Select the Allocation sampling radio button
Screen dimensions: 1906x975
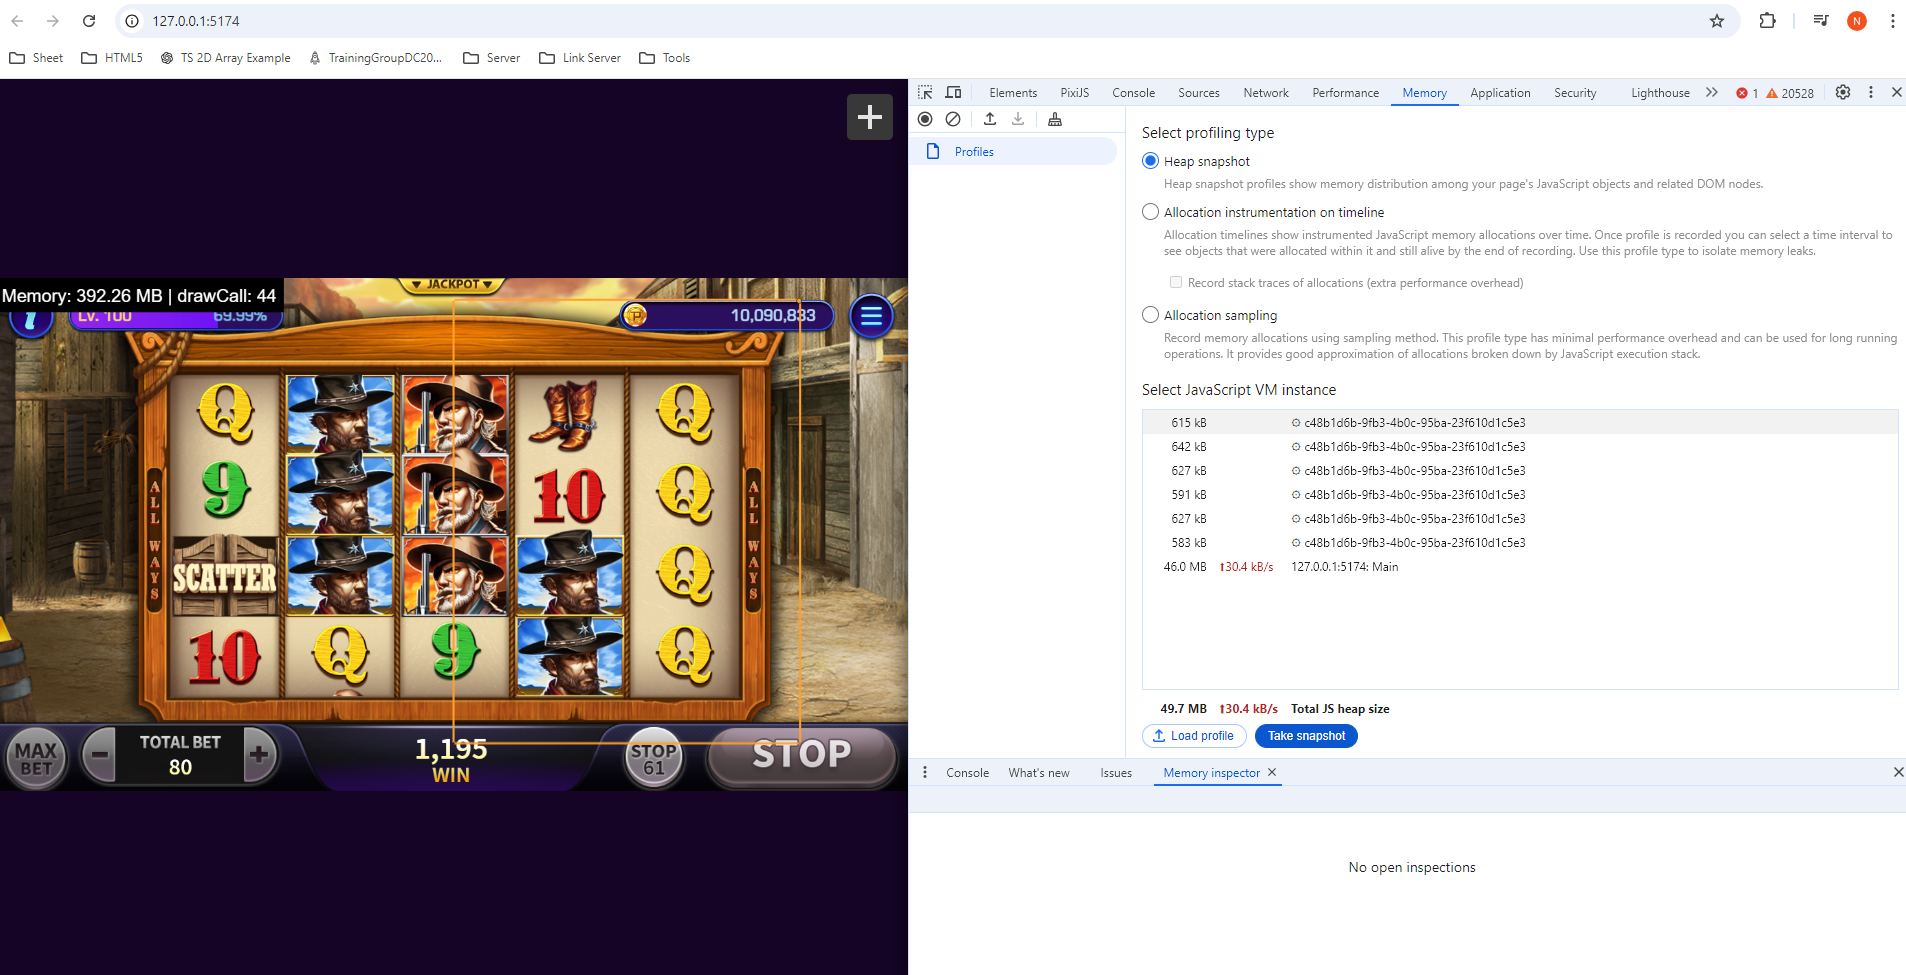(x=1150, y=315)
